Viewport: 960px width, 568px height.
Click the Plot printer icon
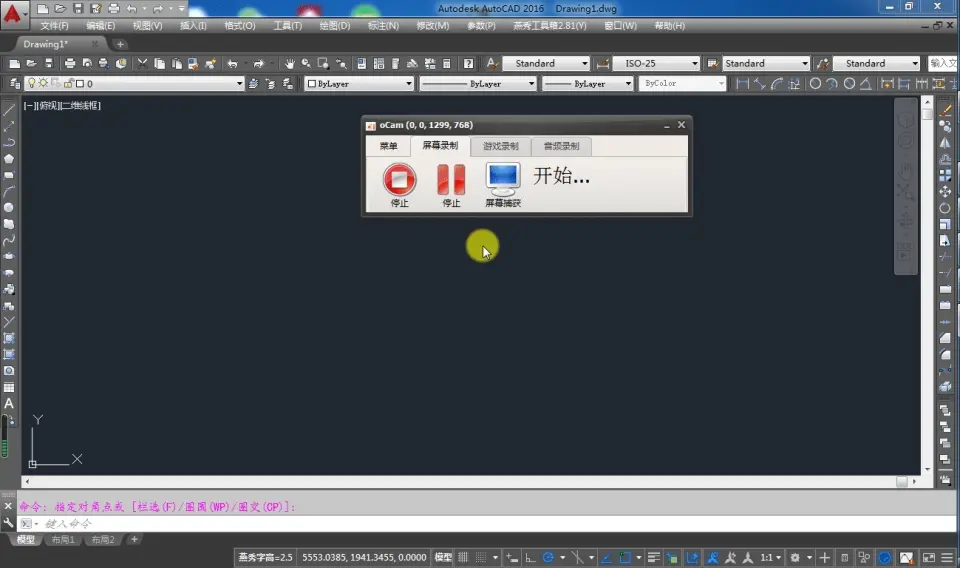point(70,64)
